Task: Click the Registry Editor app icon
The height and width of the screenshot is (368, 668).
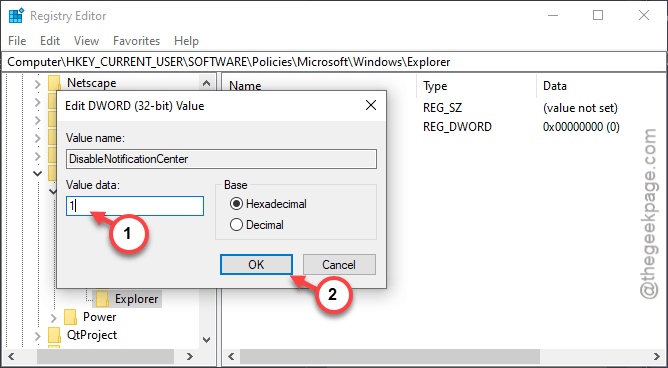Action: click(x=16, y=16)
